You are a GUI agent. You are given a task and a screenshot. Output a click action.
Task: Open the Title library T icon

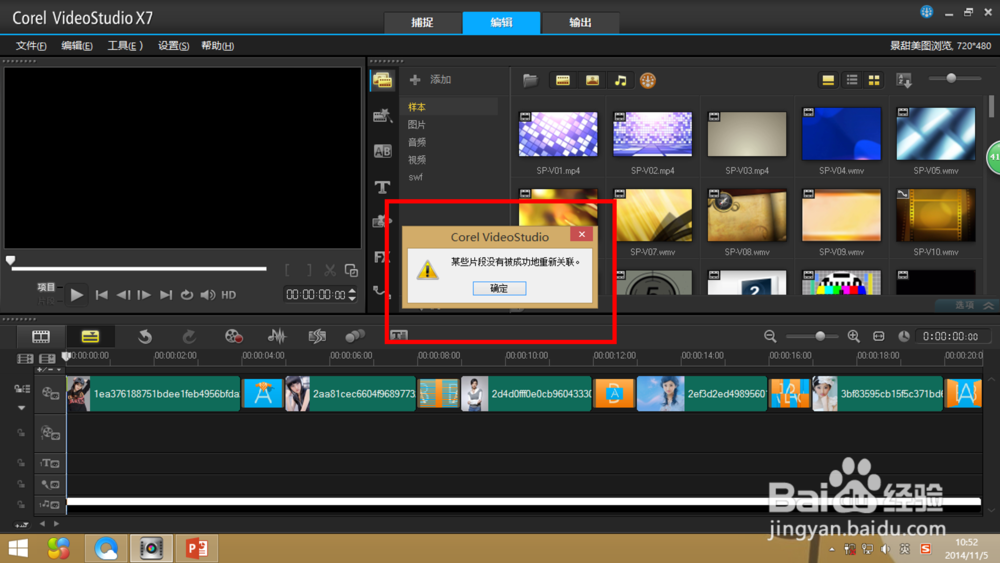click(383, 187)
